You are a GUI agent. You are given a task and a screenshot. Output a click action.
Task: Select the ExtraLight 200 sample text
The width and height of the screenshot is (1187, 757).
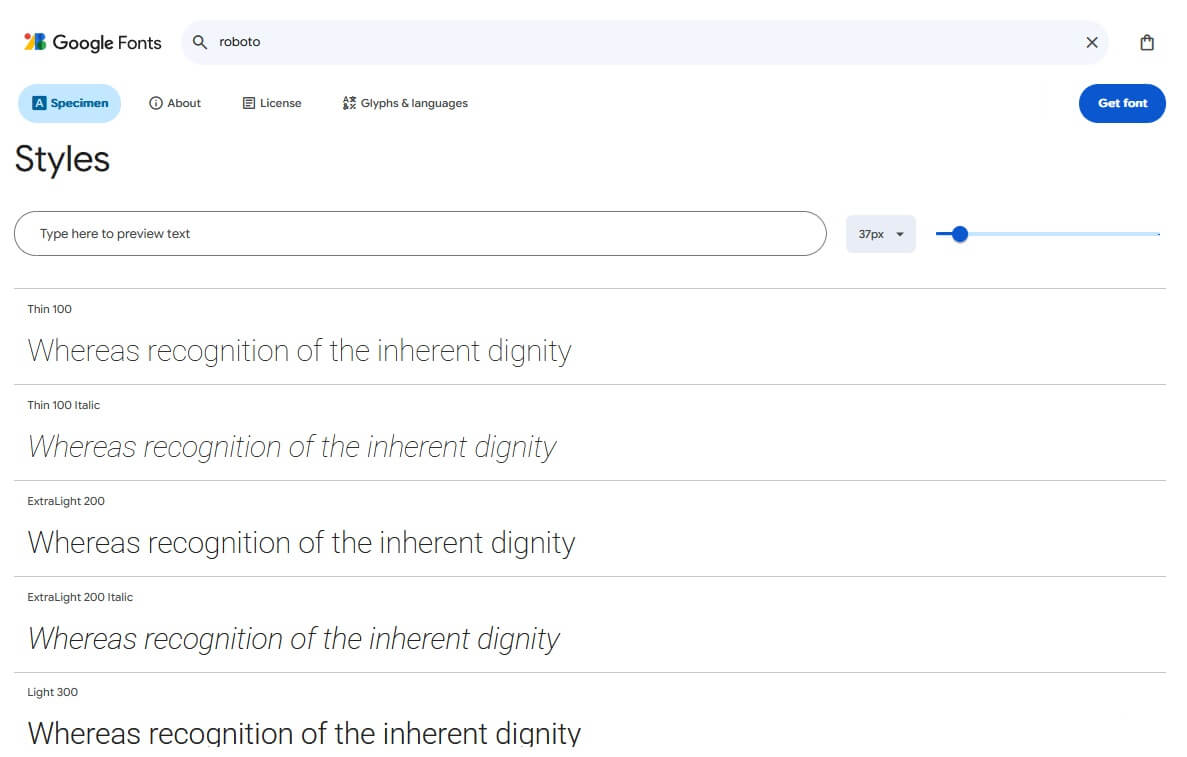pyautogui.click(x=301, y=544)
